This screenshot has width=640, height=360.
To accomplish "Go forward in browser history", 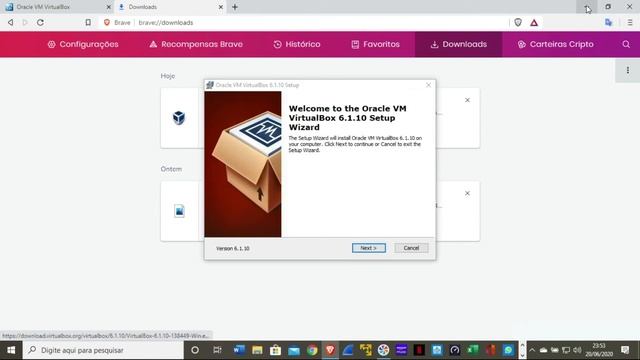I will (25, 22).
